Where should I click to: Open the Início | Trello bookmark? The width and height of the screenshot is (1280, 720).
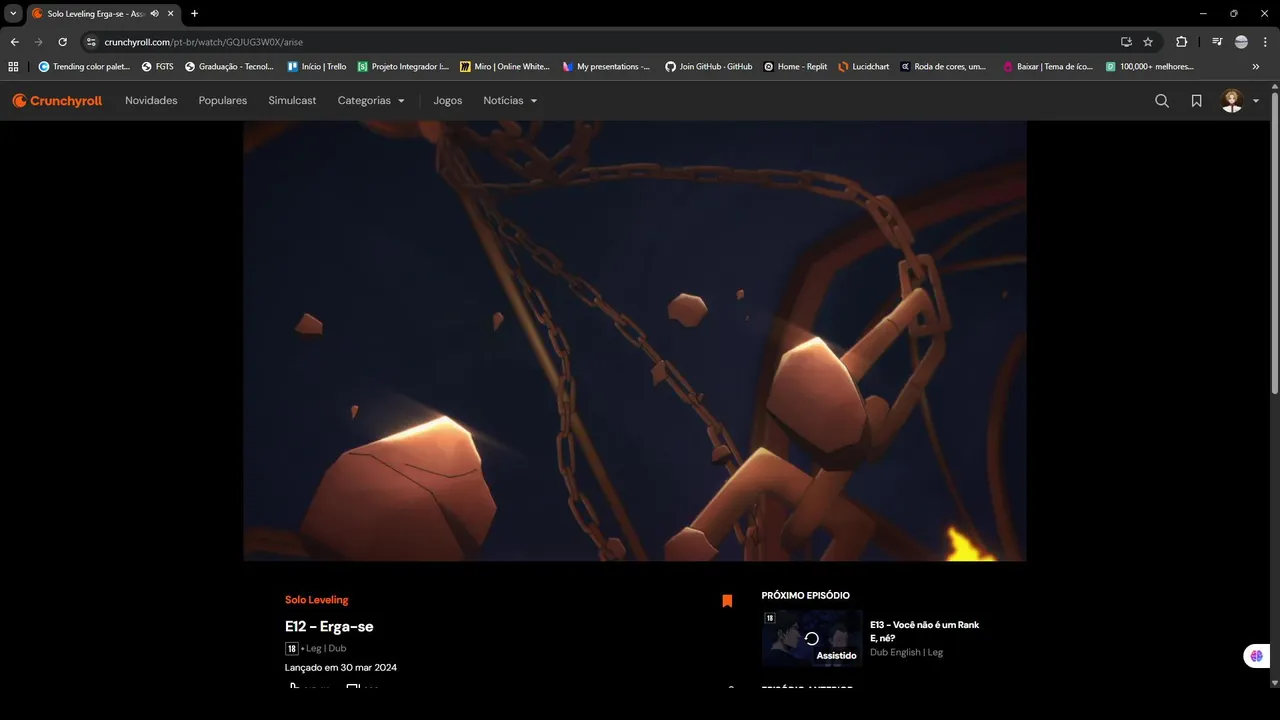317,67
